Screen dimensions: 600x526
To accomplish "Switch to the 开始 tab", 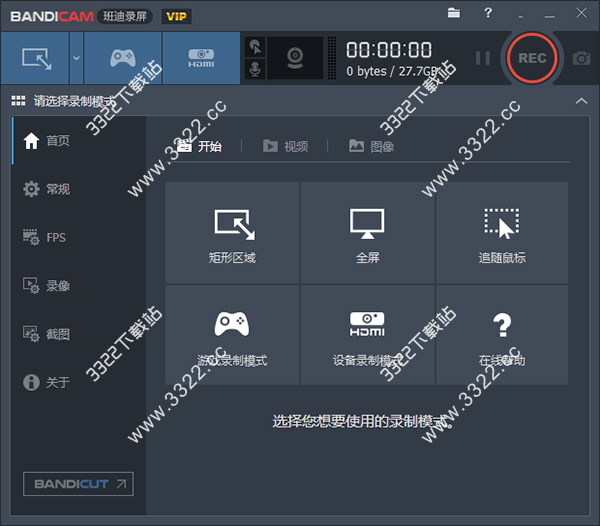I will coord(201,146).
